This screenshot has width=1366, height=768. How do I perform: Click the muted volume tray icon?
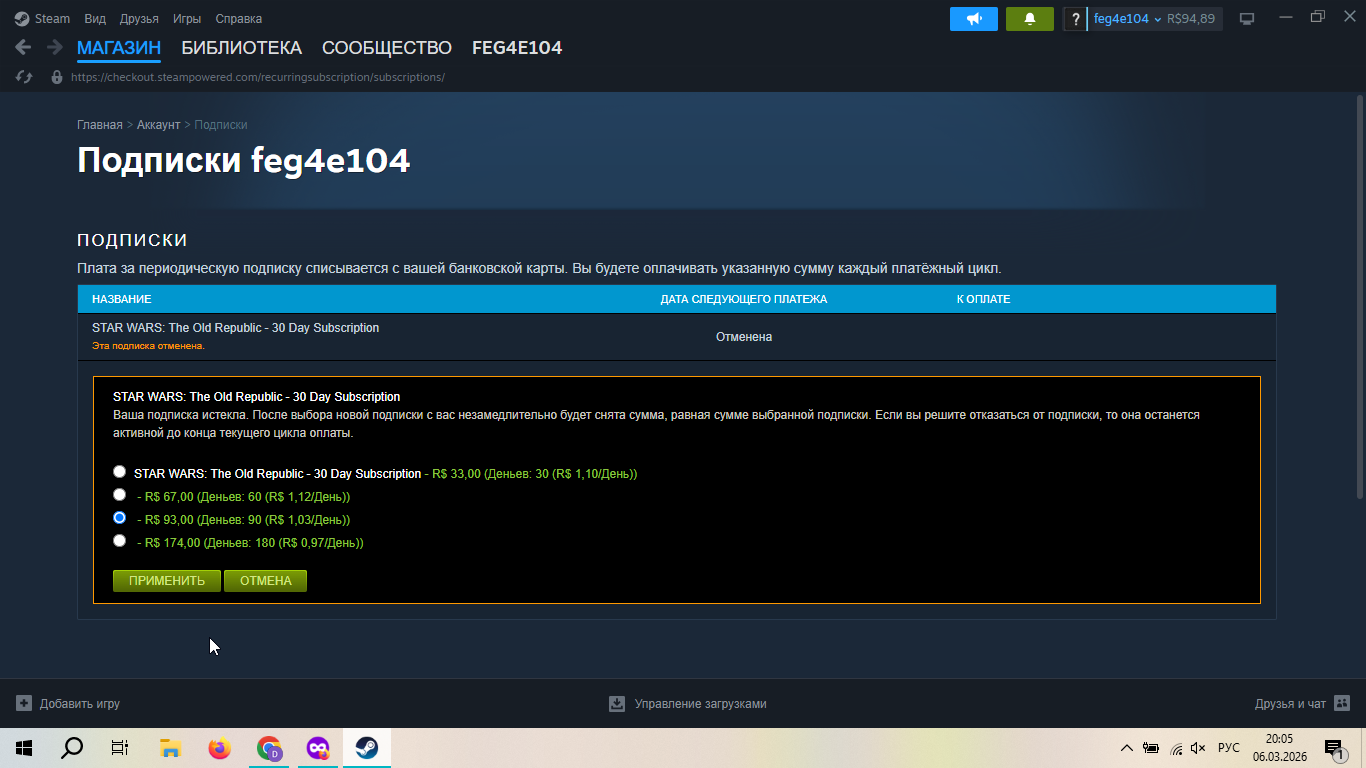(x=1199, y=748)
